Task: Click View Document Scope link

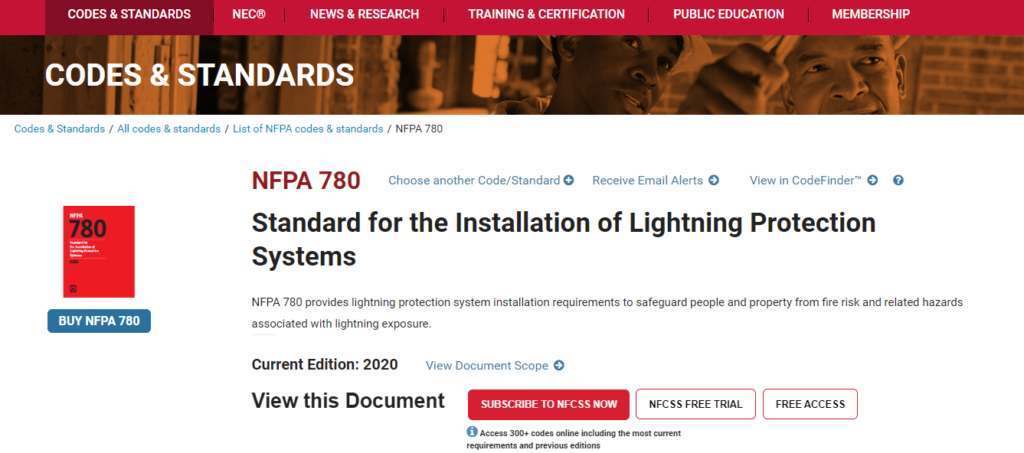Action: pyautogui.click(x=487, y=366)
